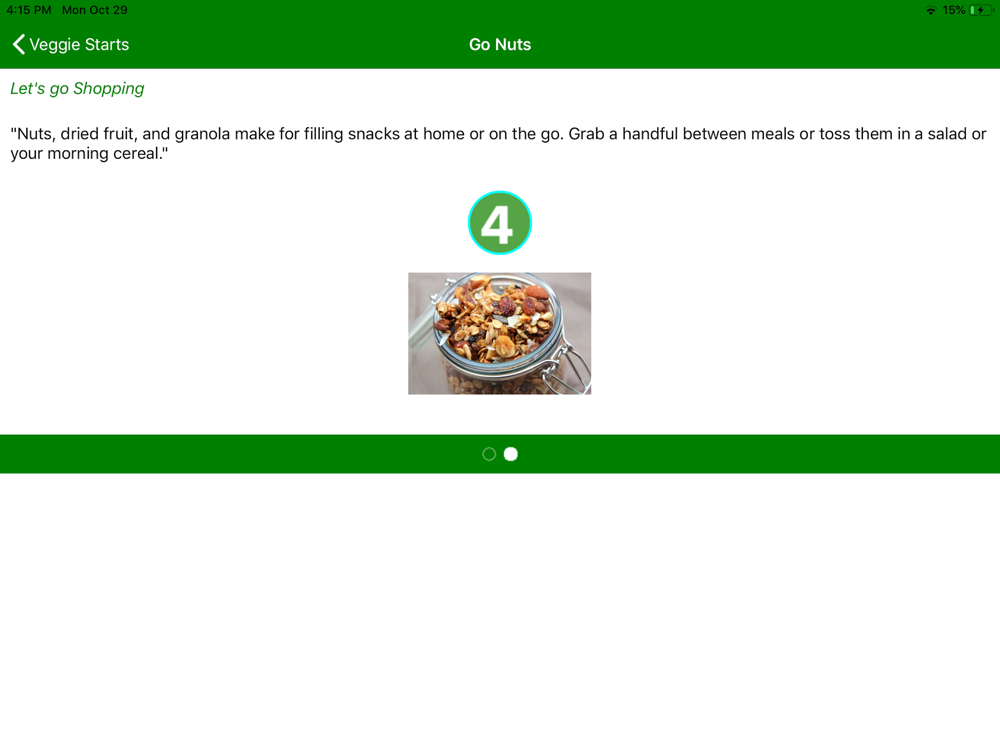Tap the battery charging icon
This screenshot has width=1000, height=750.
[x=981, y=10]
